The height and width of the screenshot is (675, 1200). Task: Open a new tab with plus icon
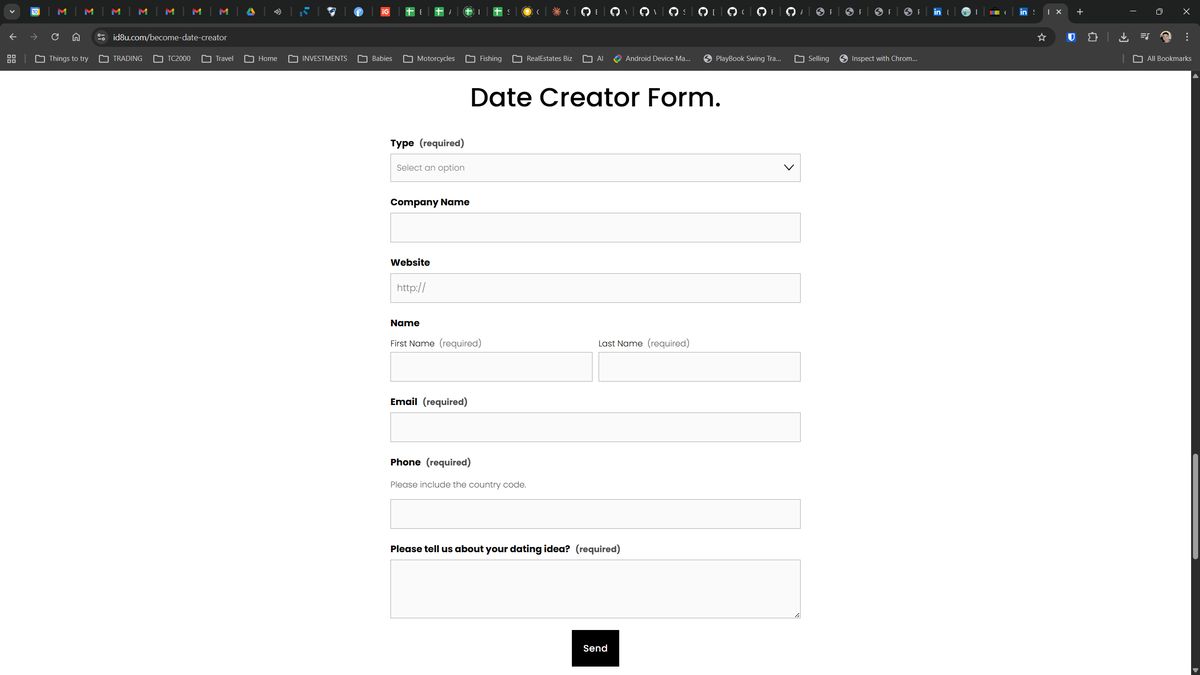coord(1080,12)
